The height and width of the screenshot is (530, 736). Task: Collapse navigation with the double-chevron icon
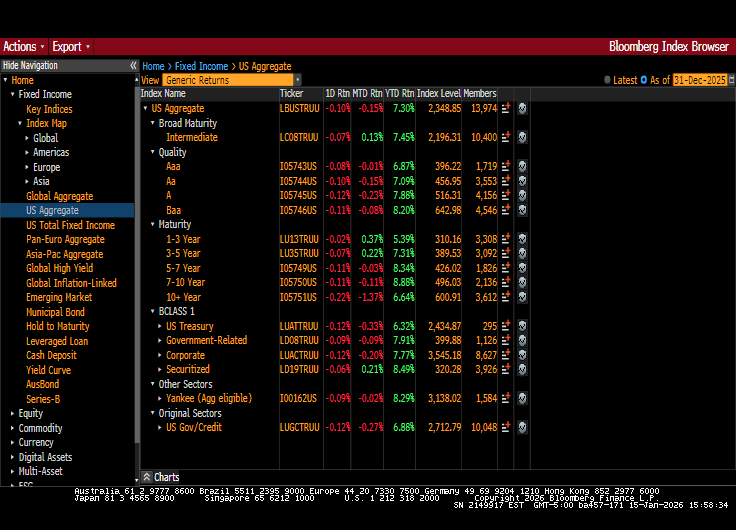click(133, 66)
